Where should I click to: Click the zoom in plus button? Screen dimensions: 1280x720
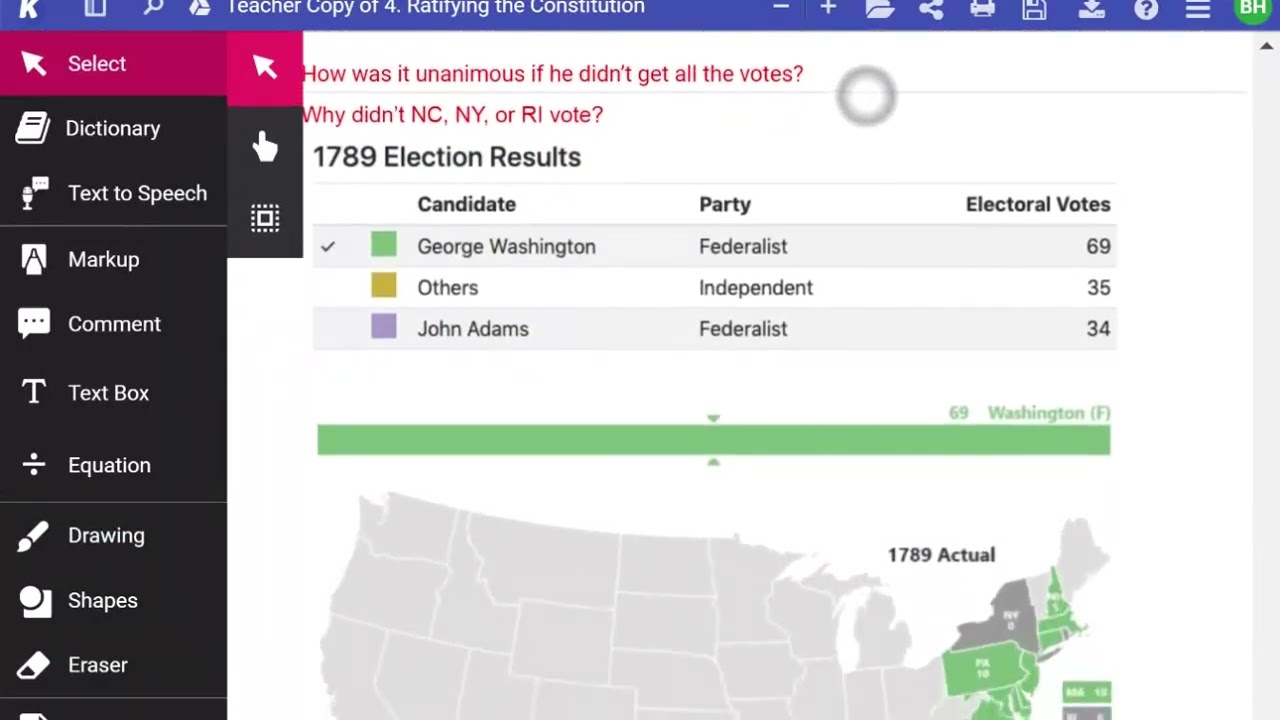(x=828, y=8)
